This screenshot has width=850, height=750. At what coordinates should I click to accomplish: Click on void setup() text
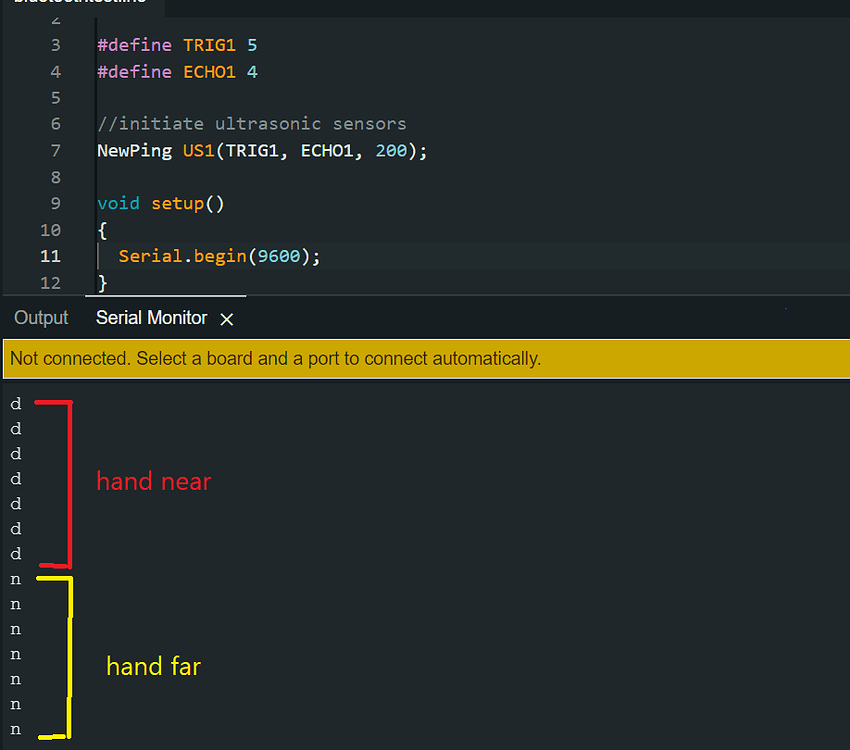coord(160,203)
